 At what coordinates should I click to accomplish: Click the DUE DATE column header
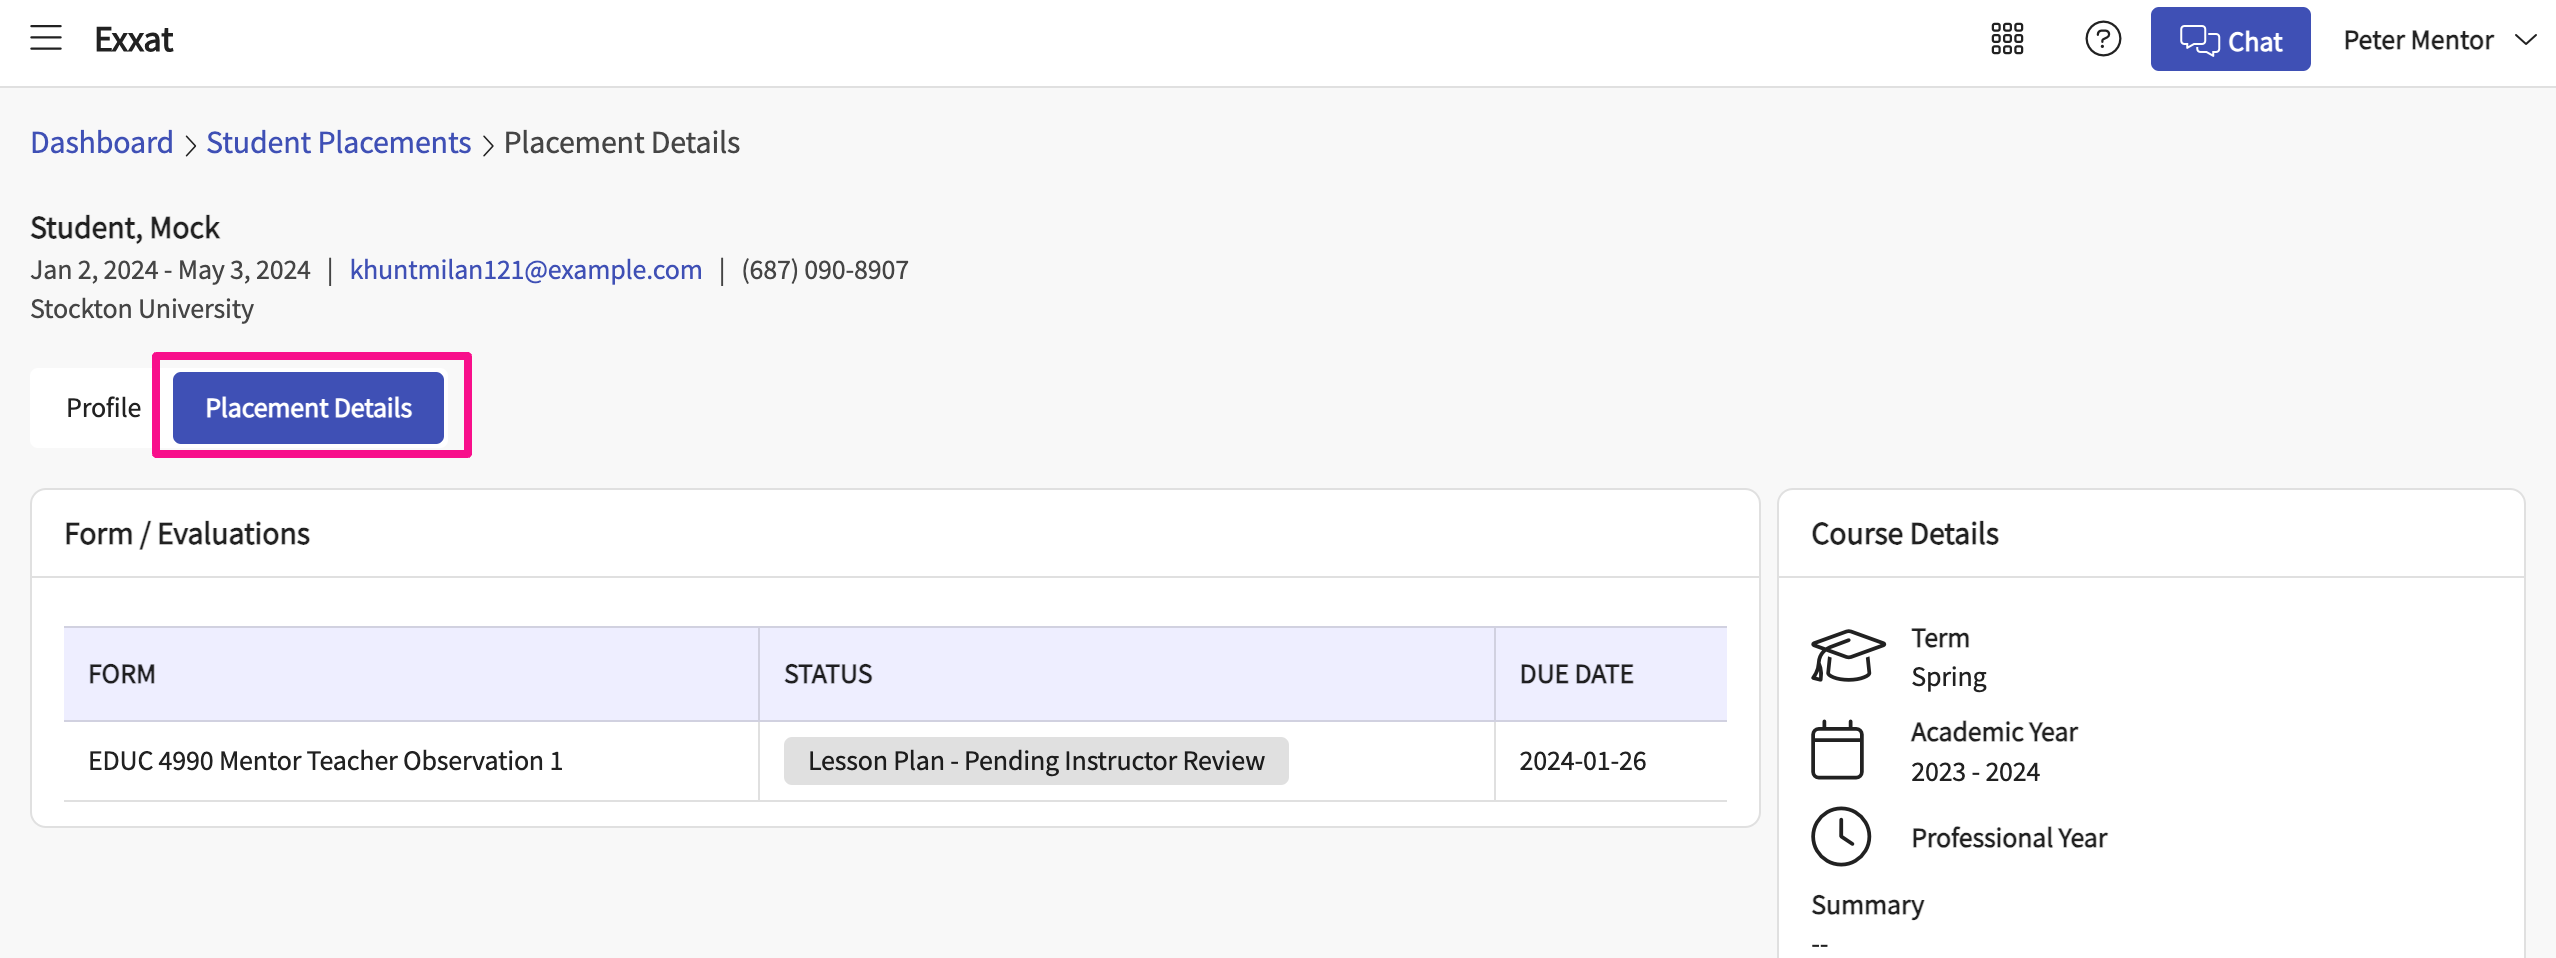[1576, 674]
